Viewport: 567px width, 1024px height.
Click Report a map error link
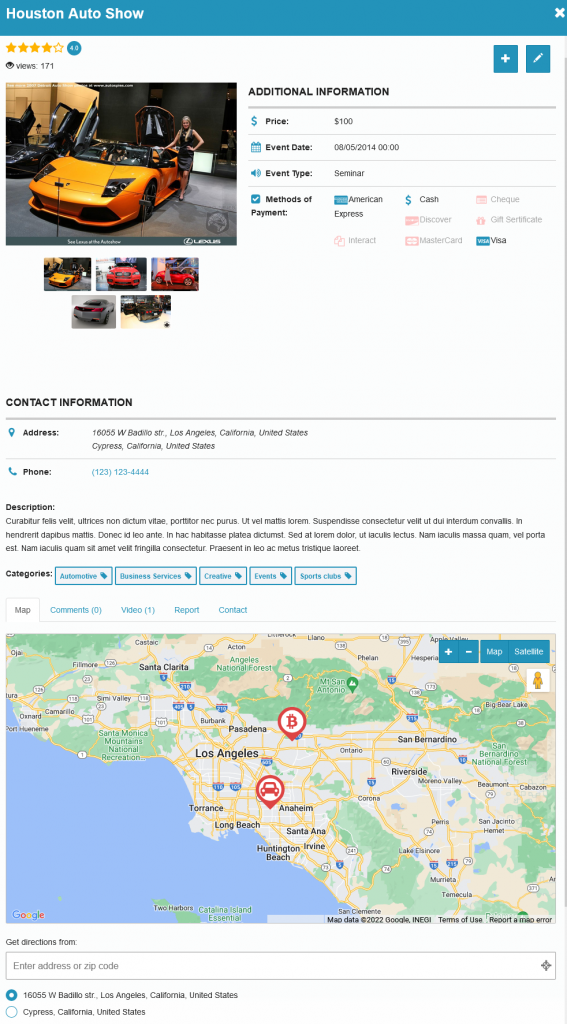pyautogui.click(x=521, y=920)
